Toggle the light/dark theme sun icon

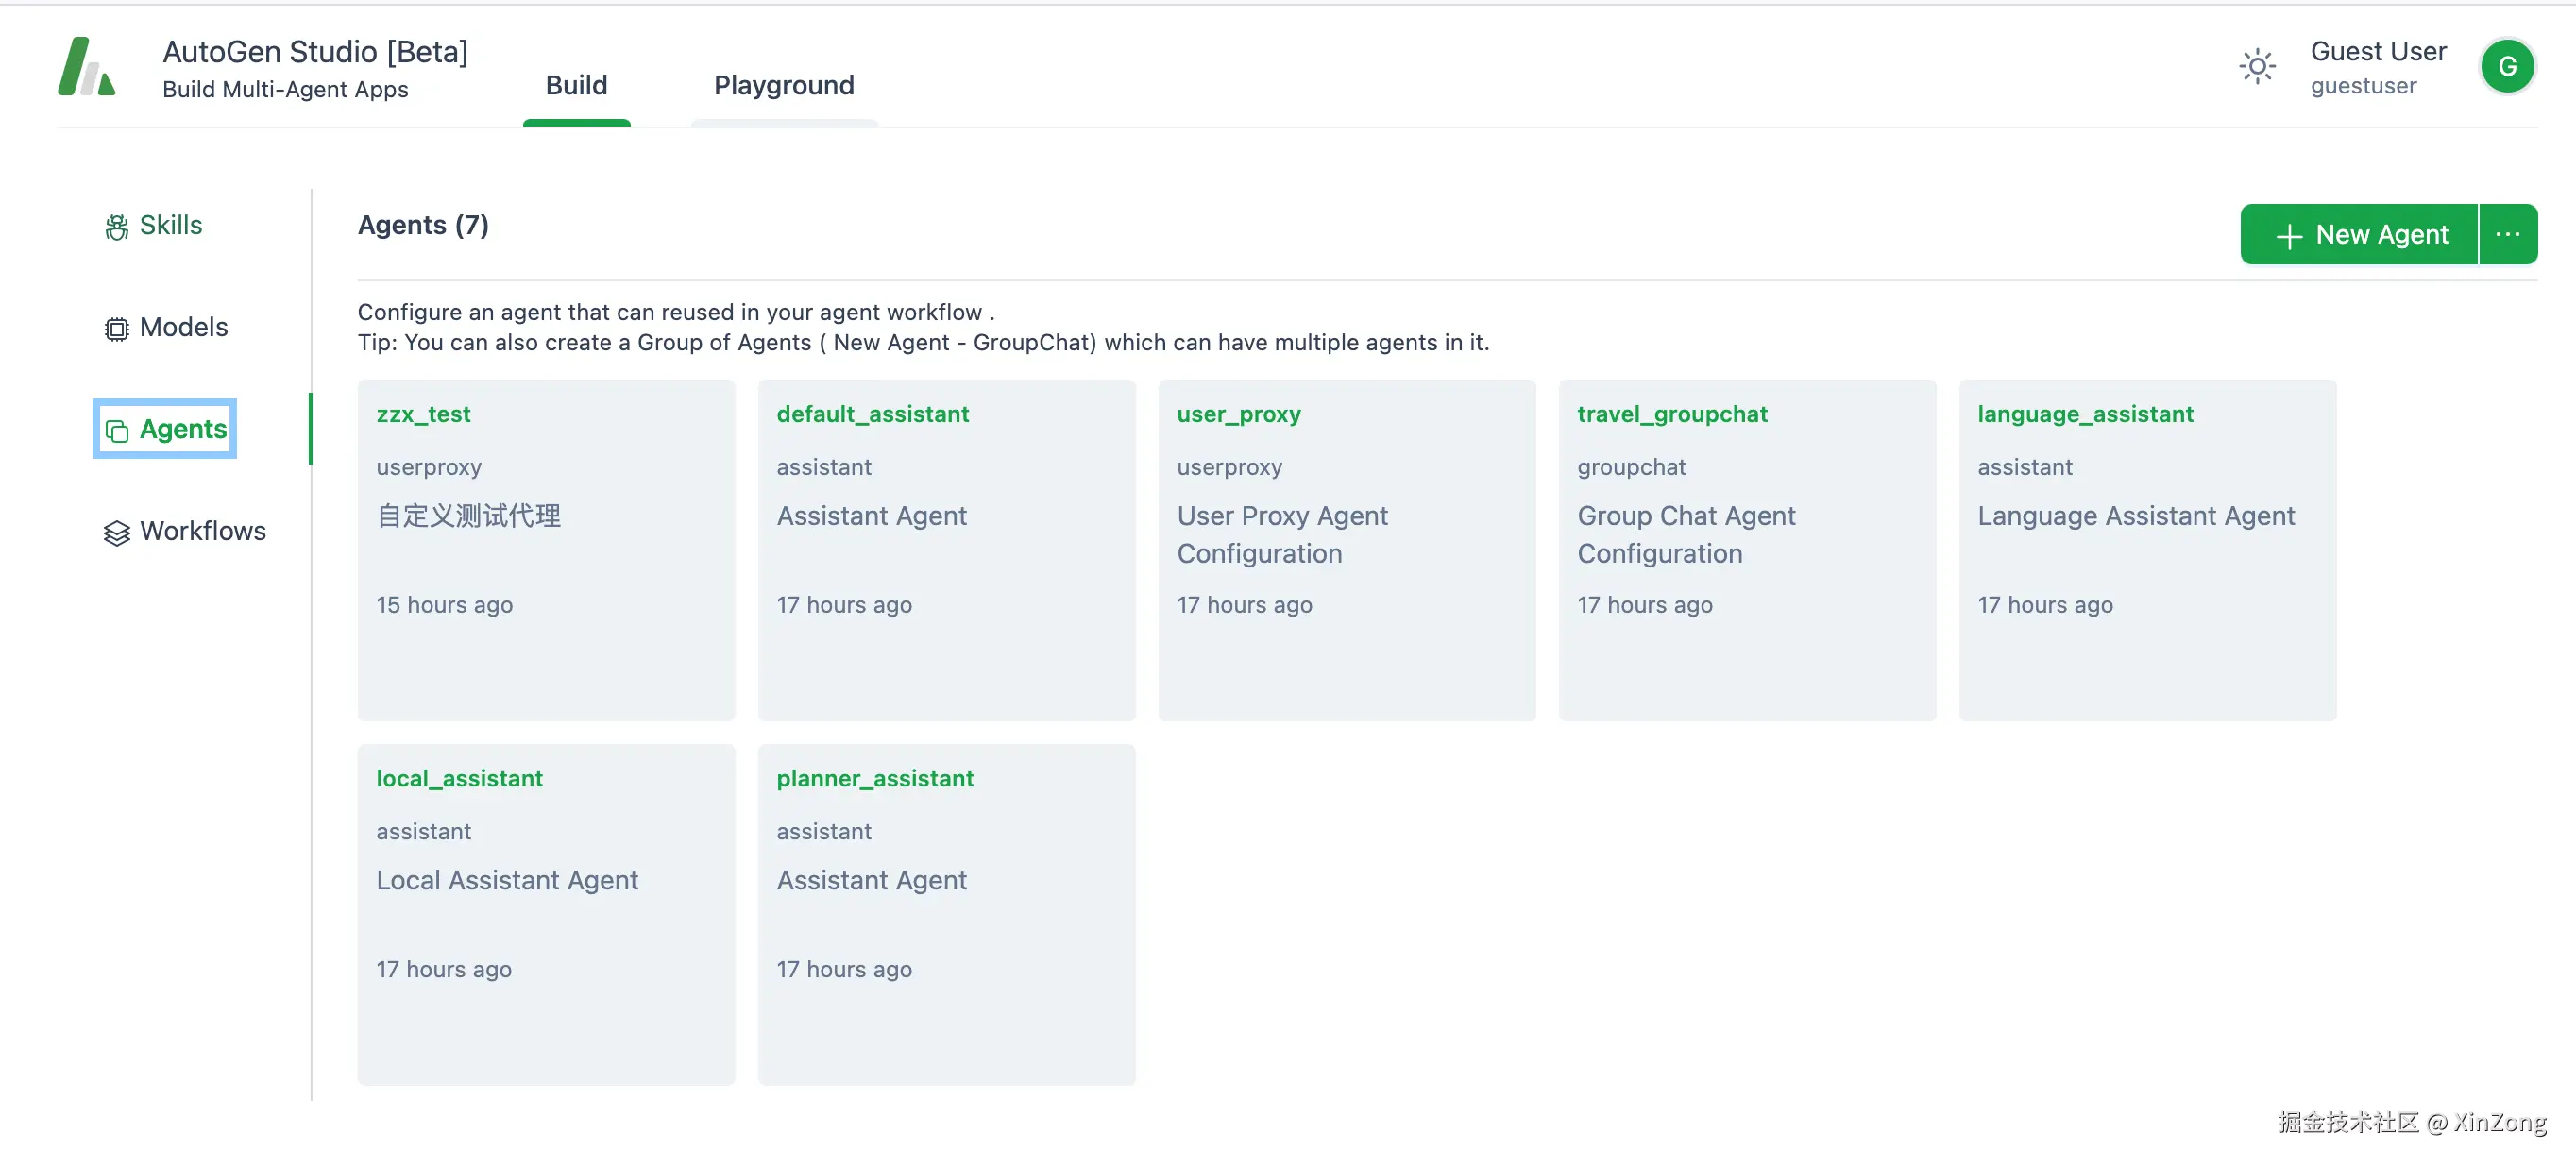(x=2256, y=67)
